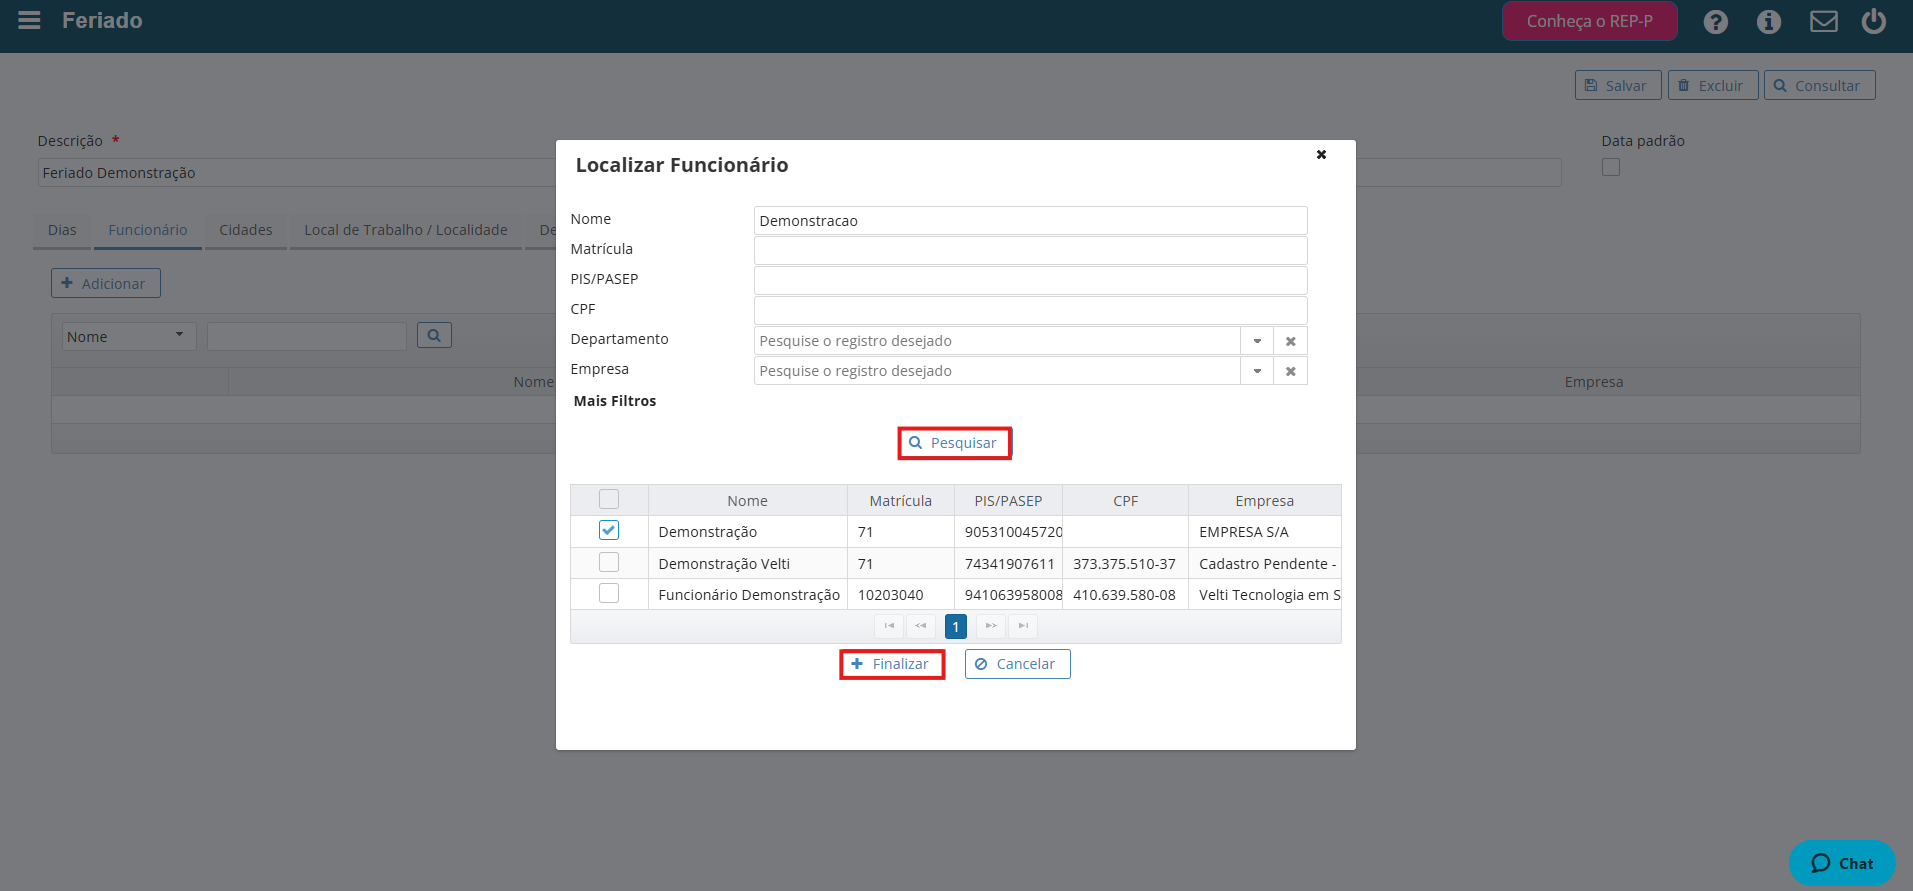This screenshot has height=891, width=1913.
Task: Click the Excluir button
Action: click(x=1712, y=85)
